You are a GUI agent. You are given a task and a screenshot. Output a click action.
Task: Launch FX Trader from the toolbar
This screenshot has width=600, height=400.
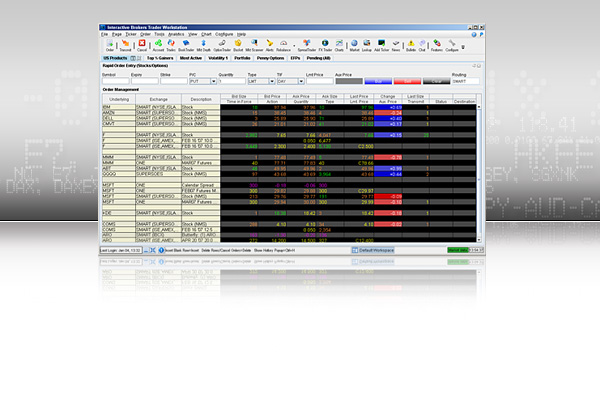coord(325,45)
